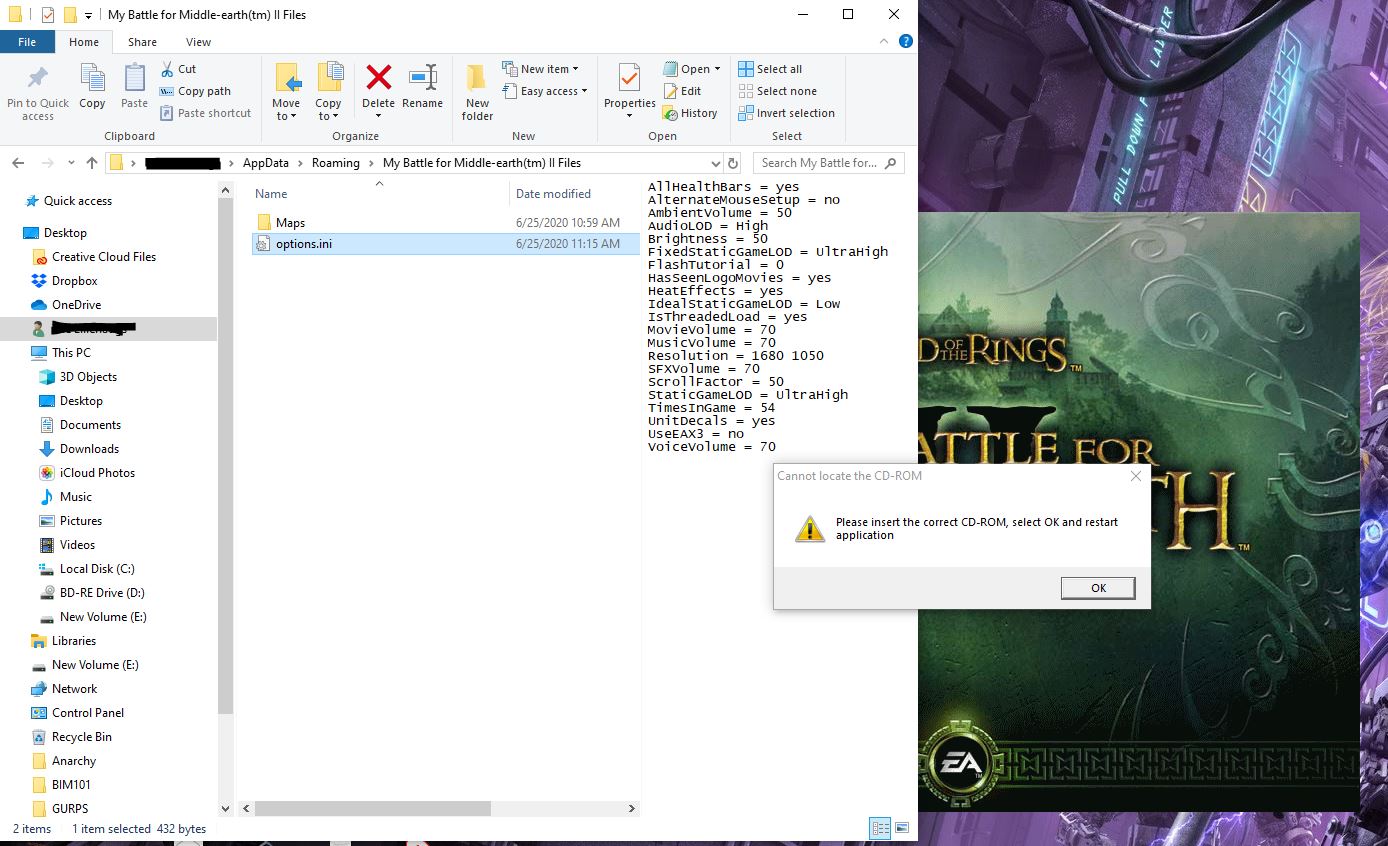Click the History command
Screen dimensions: 1388x846
coord(690,113)
